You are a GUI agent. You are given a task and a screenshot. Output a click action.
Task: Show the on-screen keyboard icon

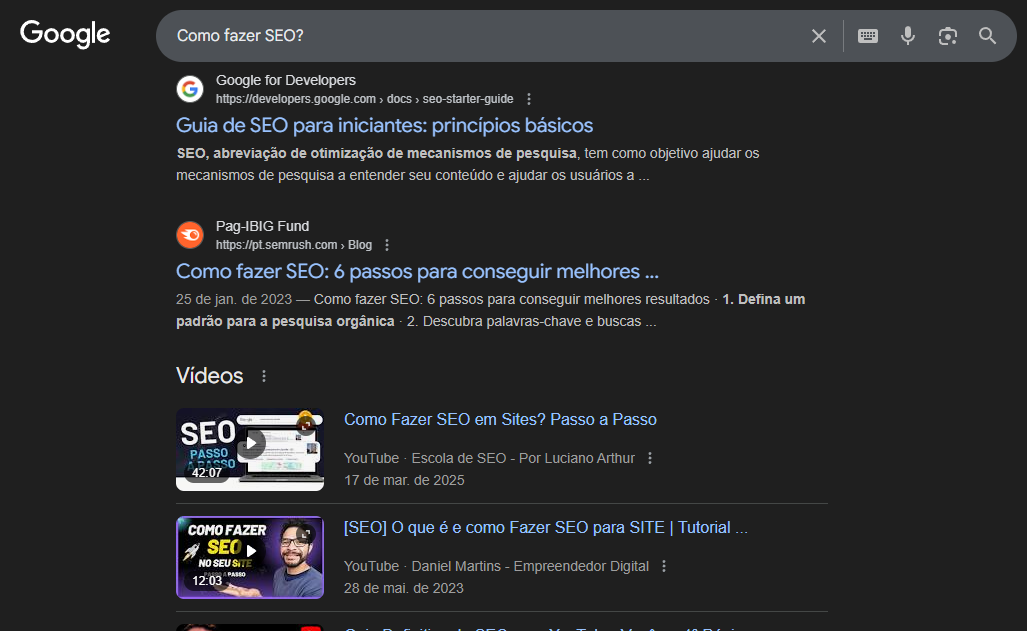pos(867,35)
